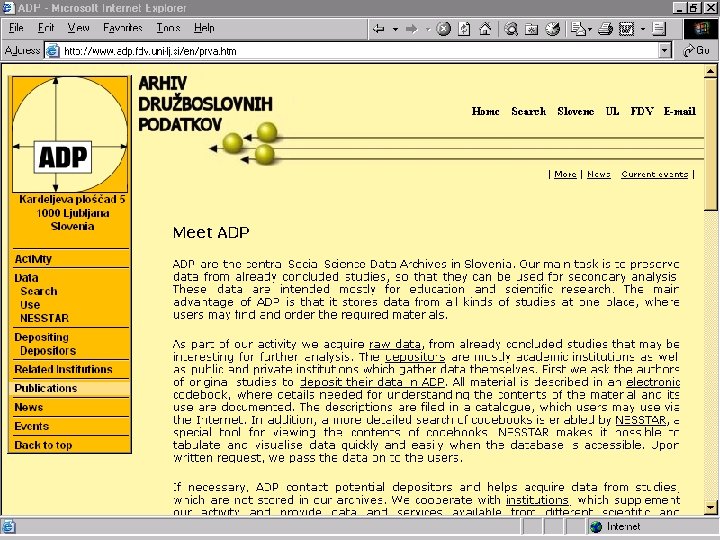Open the address bar URL dropdown

(665, 51)
